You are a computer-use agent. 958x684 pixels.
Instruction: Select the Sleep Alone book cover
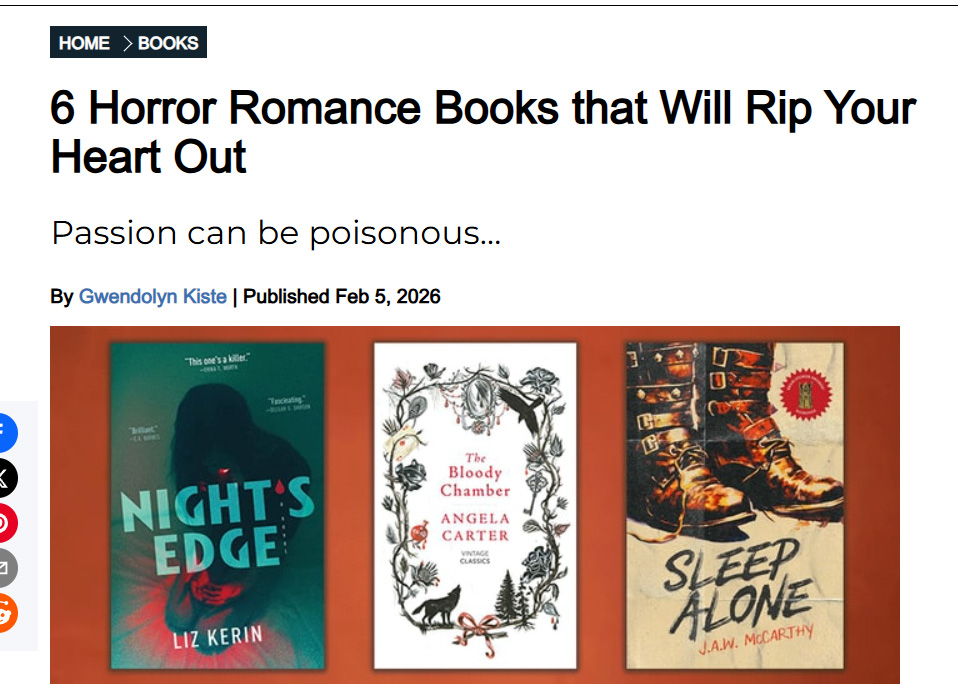[x=735, y=506]
